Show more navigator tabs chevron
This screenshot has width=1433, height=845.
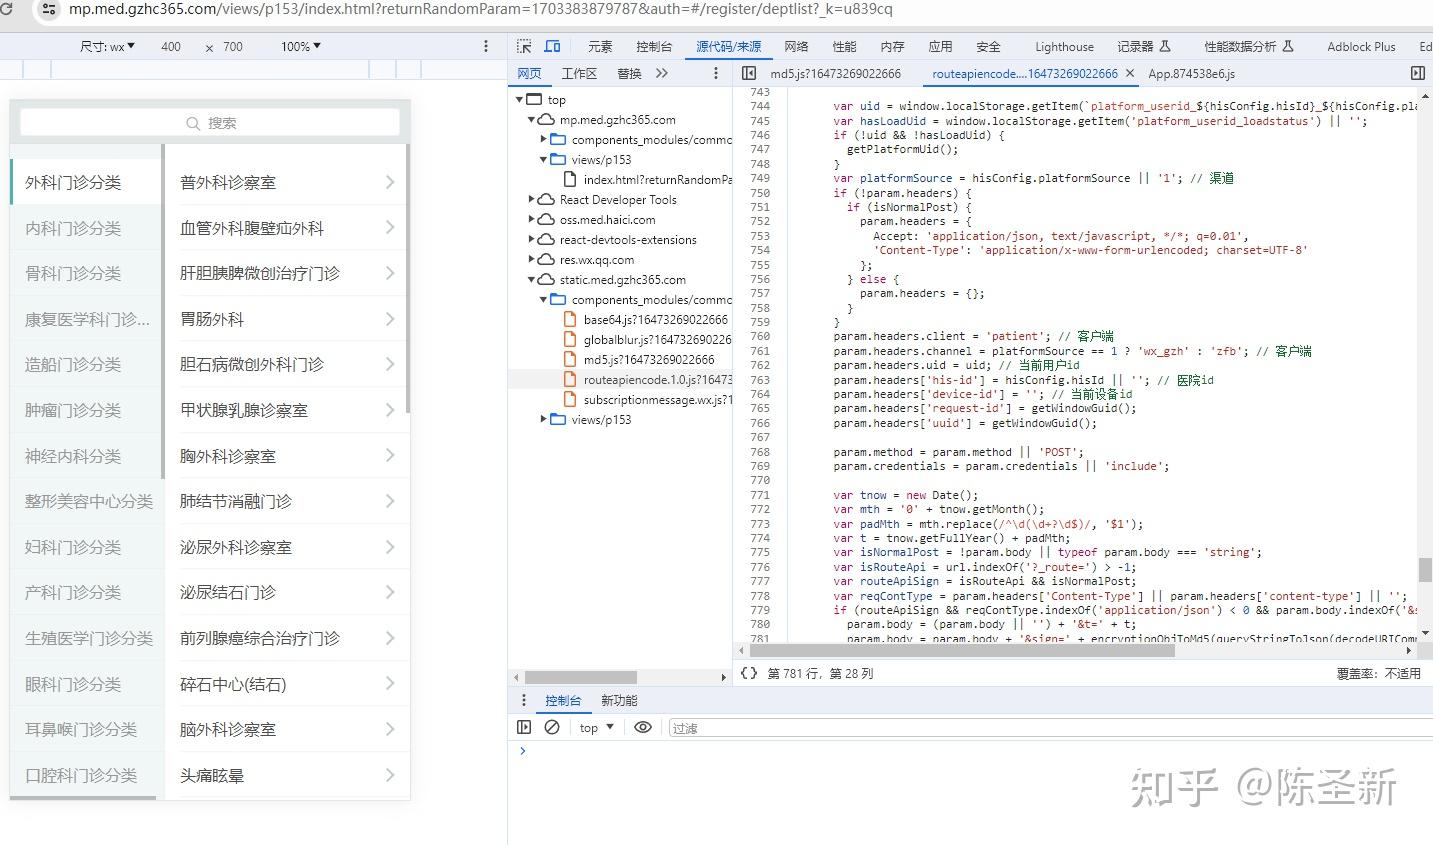662,73
